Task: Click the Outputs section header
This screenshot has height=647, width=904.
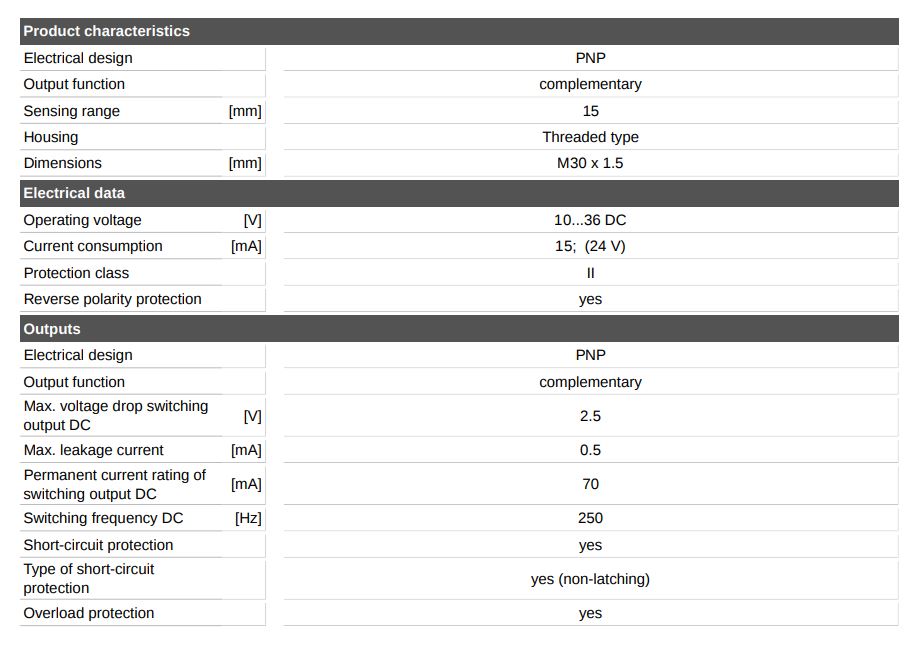Action: click(x=52, y=329)
